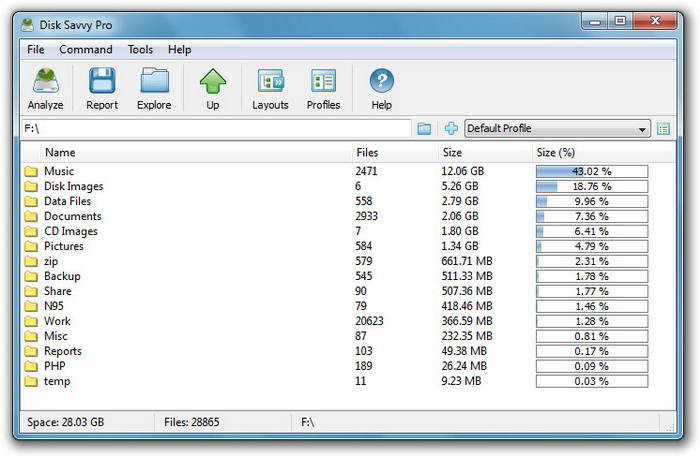Select the Documents folder name
700x458 pixels.
73,216
